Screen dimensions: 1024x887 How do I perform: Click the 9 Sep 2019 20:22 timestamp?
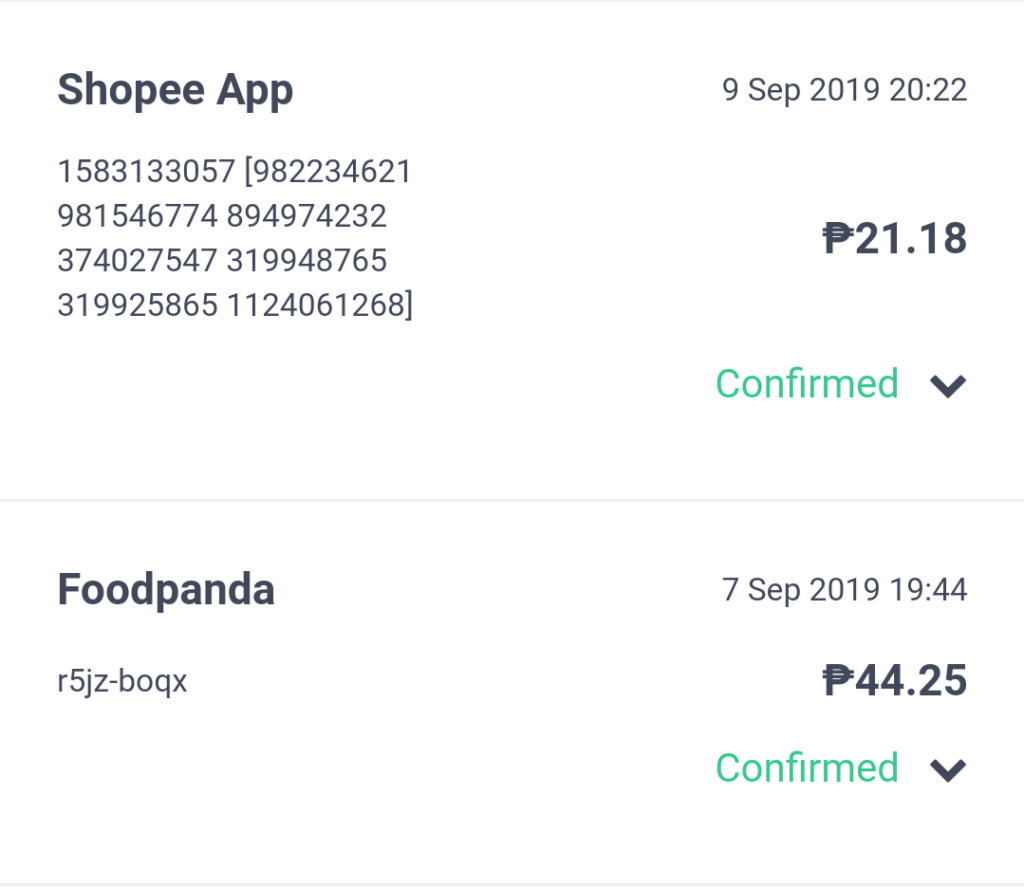tap(844, 90)
